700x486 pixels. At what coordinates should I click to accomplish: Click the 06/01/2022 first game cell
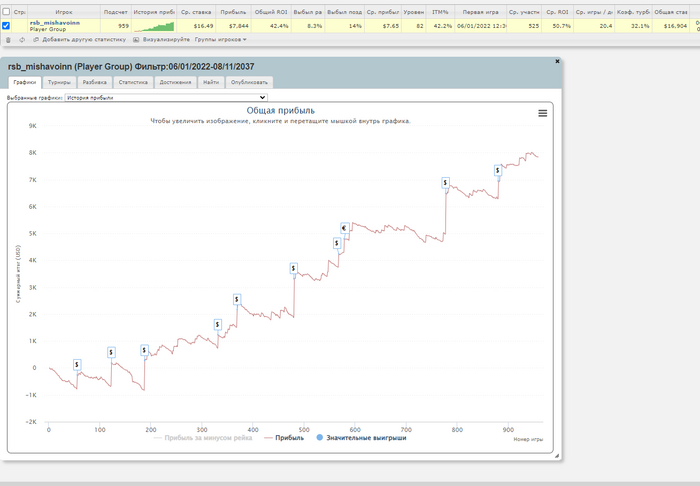[481, 26]
